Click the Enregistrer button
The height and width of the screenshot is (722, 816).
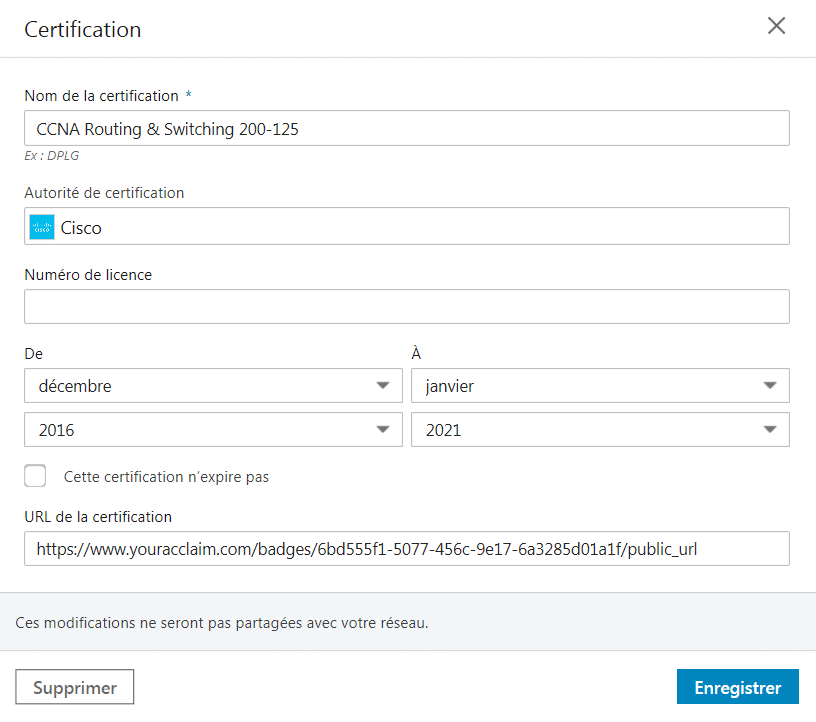(x=737, y=687)
